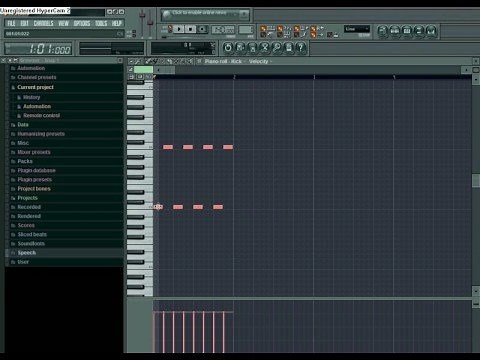
Task: Open the piano roll wrench tools icon
Action: pyautogui.click(x=137, y=61)
